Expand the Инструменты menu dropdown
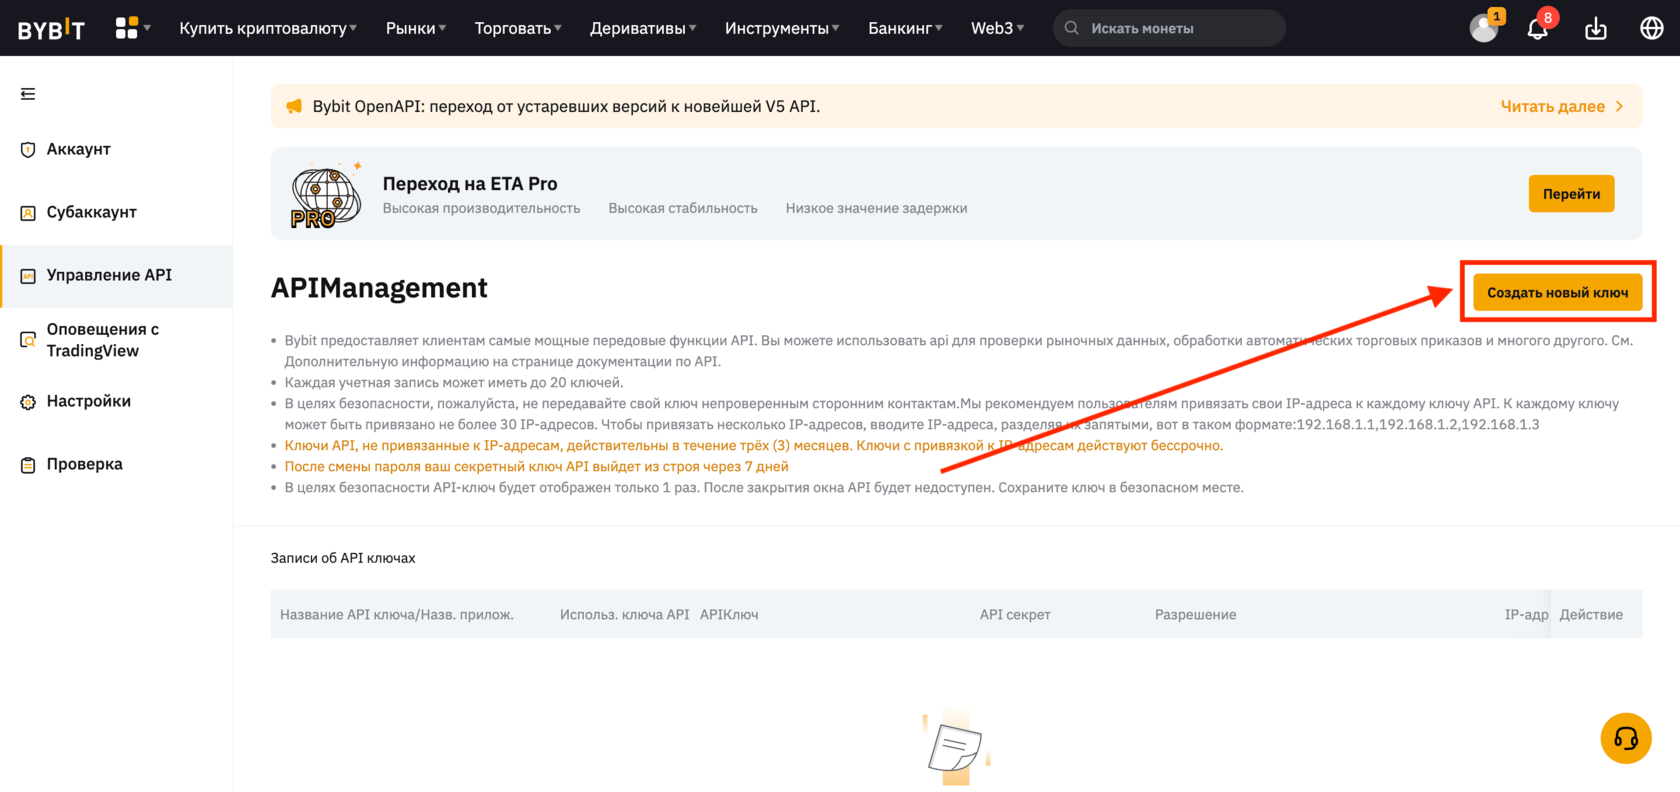Viewport: 1680px width, 792px height. (782, 28)
